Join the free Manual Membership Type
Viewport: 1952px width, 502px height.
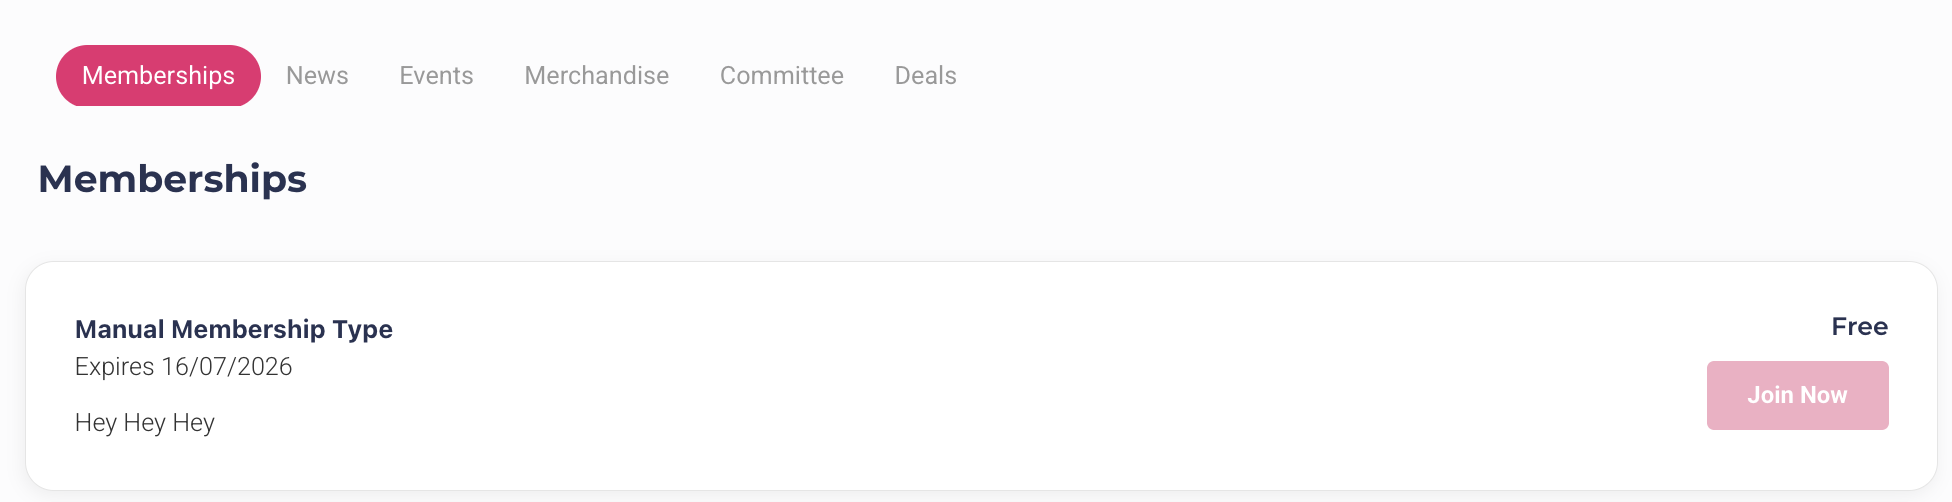1796,396
